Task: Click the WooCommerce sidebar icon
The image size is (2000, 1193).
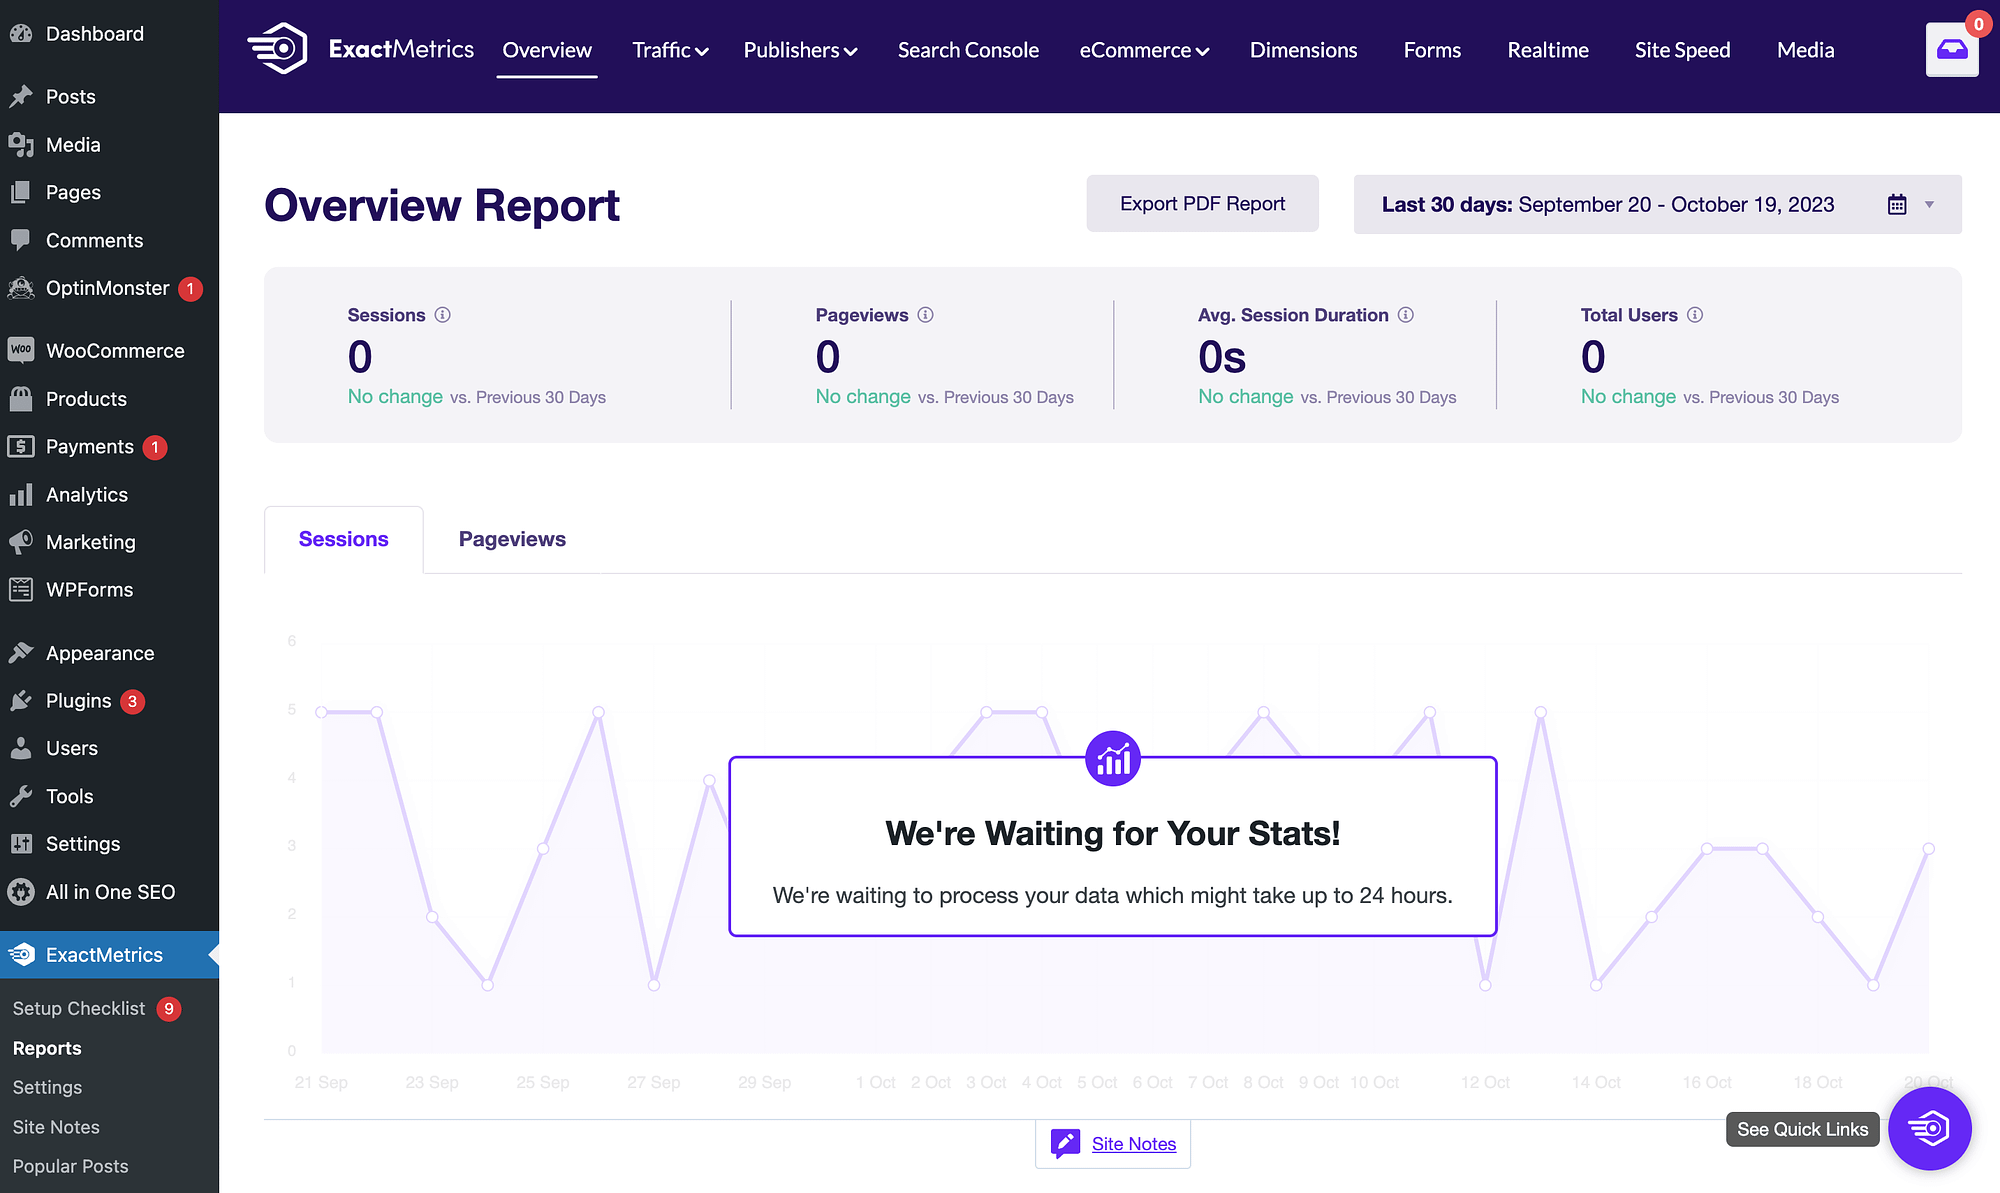Action: [21, 349]
